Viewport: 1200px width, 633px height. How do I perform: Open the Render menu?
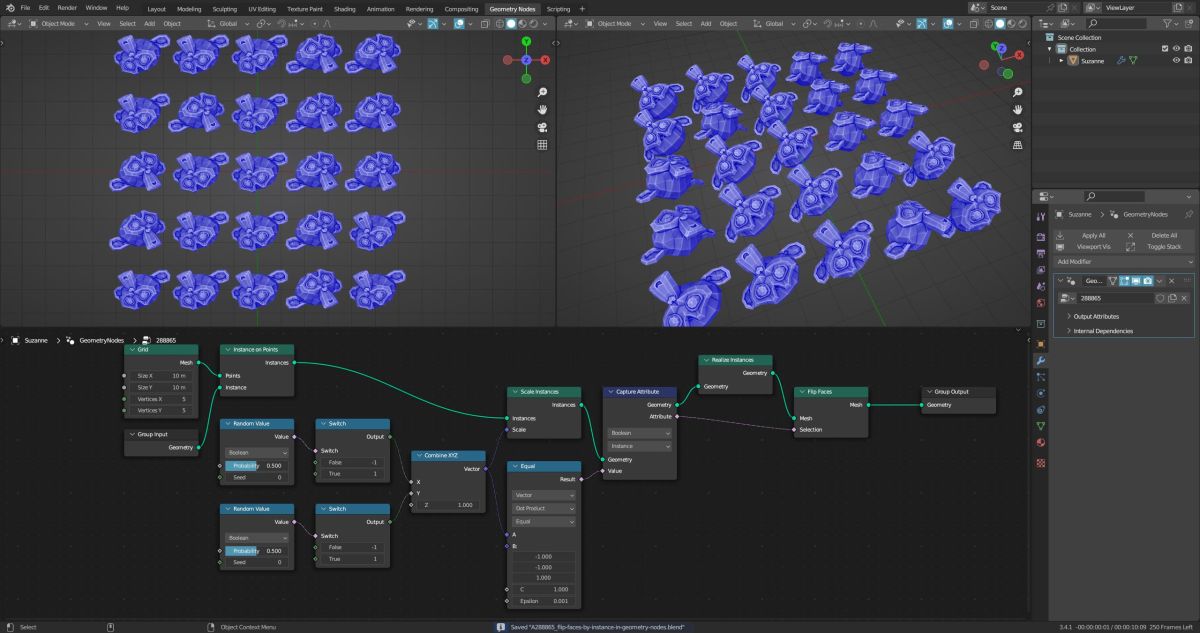coord(67,8)
